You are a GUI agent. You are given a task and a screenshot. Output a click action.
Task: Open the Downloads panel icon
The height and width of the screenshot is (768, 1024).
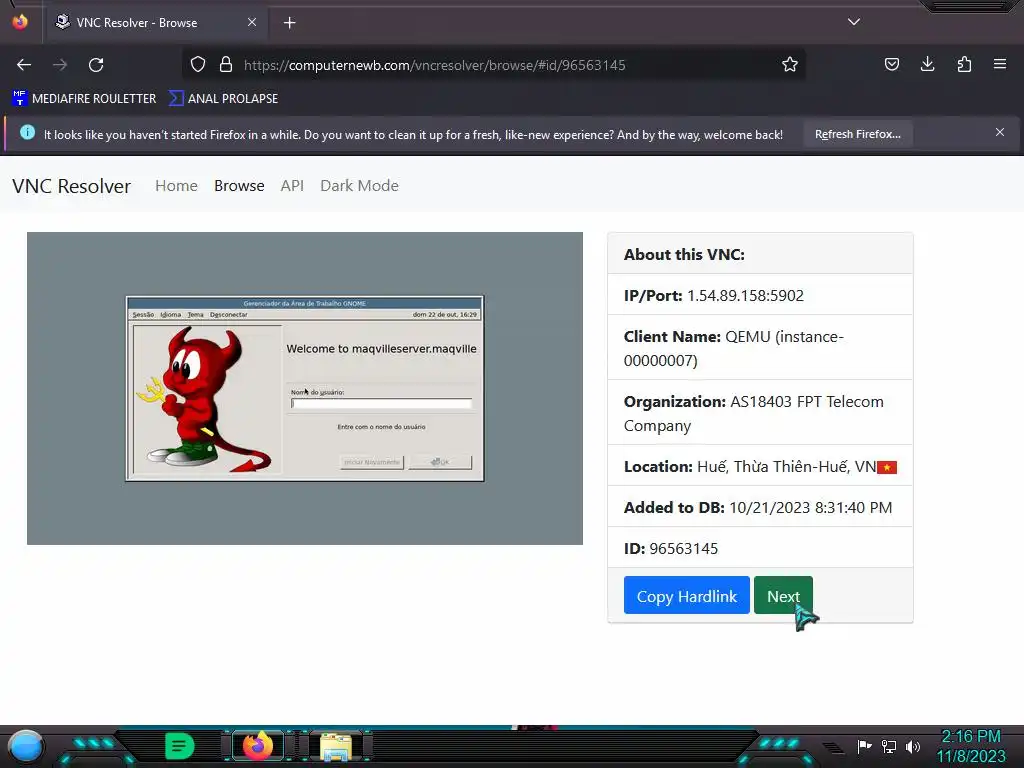point(927,64)
